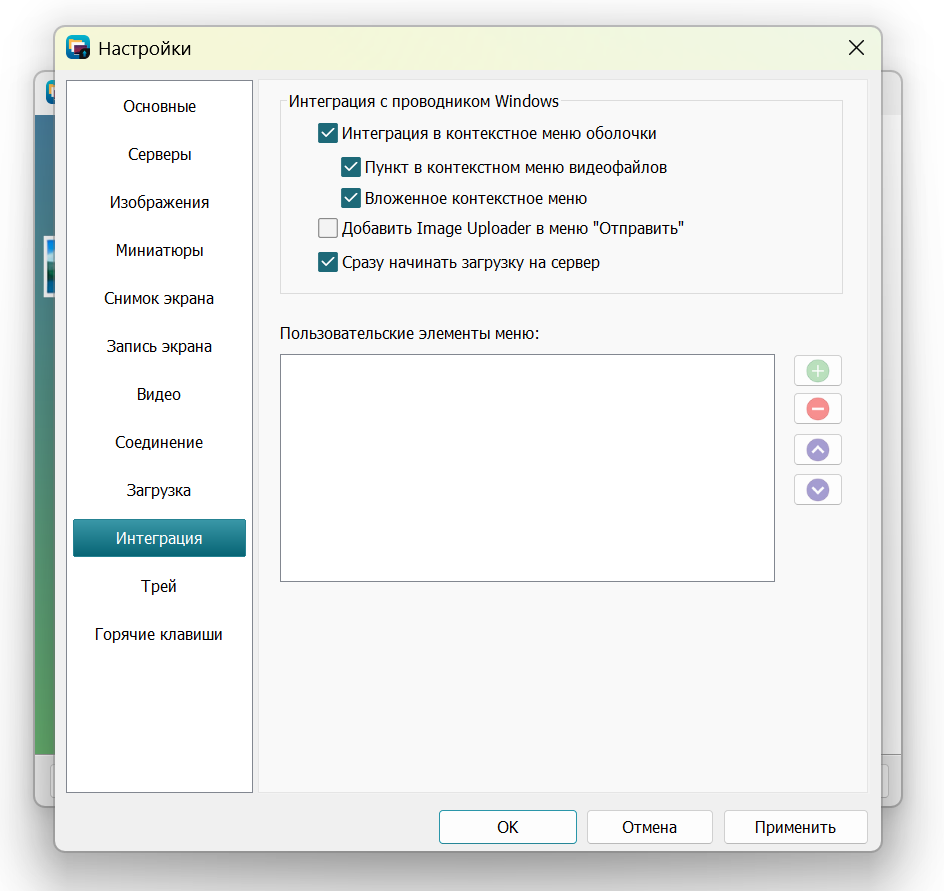944x891 pixels.
Task: Click the Применить button
Action: point(795,827)
